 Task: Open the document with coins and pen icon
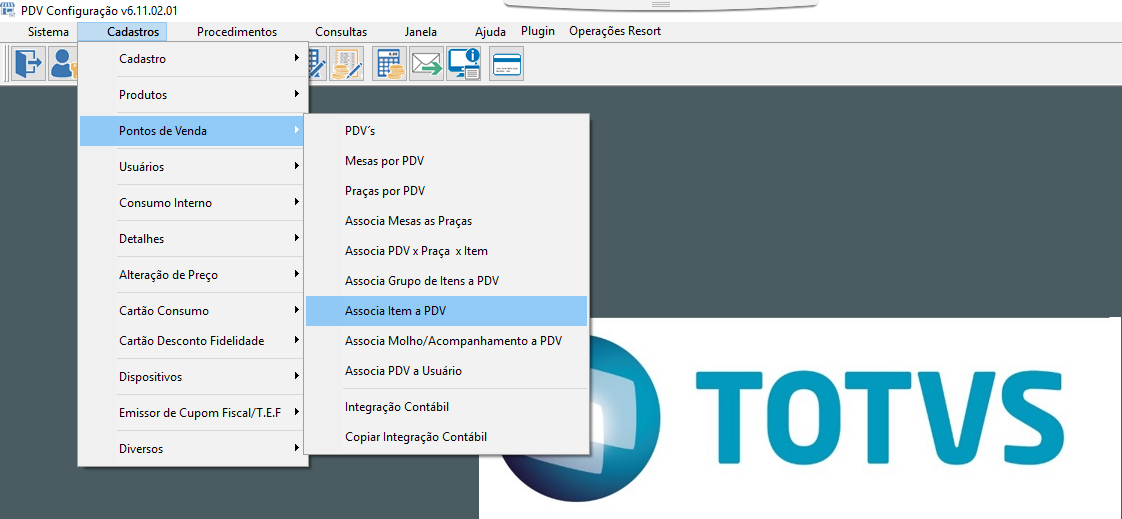[x=346, y=64]
